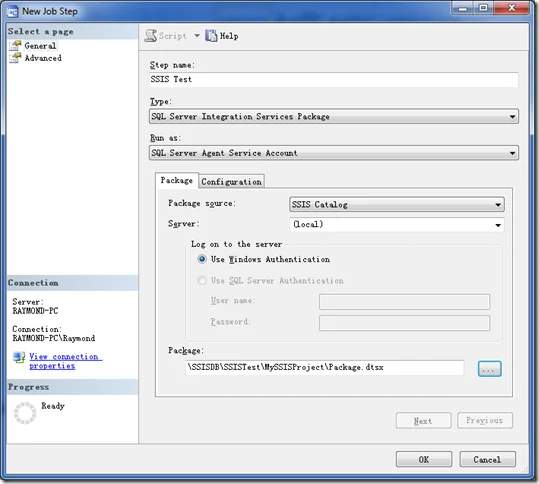Select Use SQL Server Authentication radio button
Screen dimensions: 539x484
point(202,280)
